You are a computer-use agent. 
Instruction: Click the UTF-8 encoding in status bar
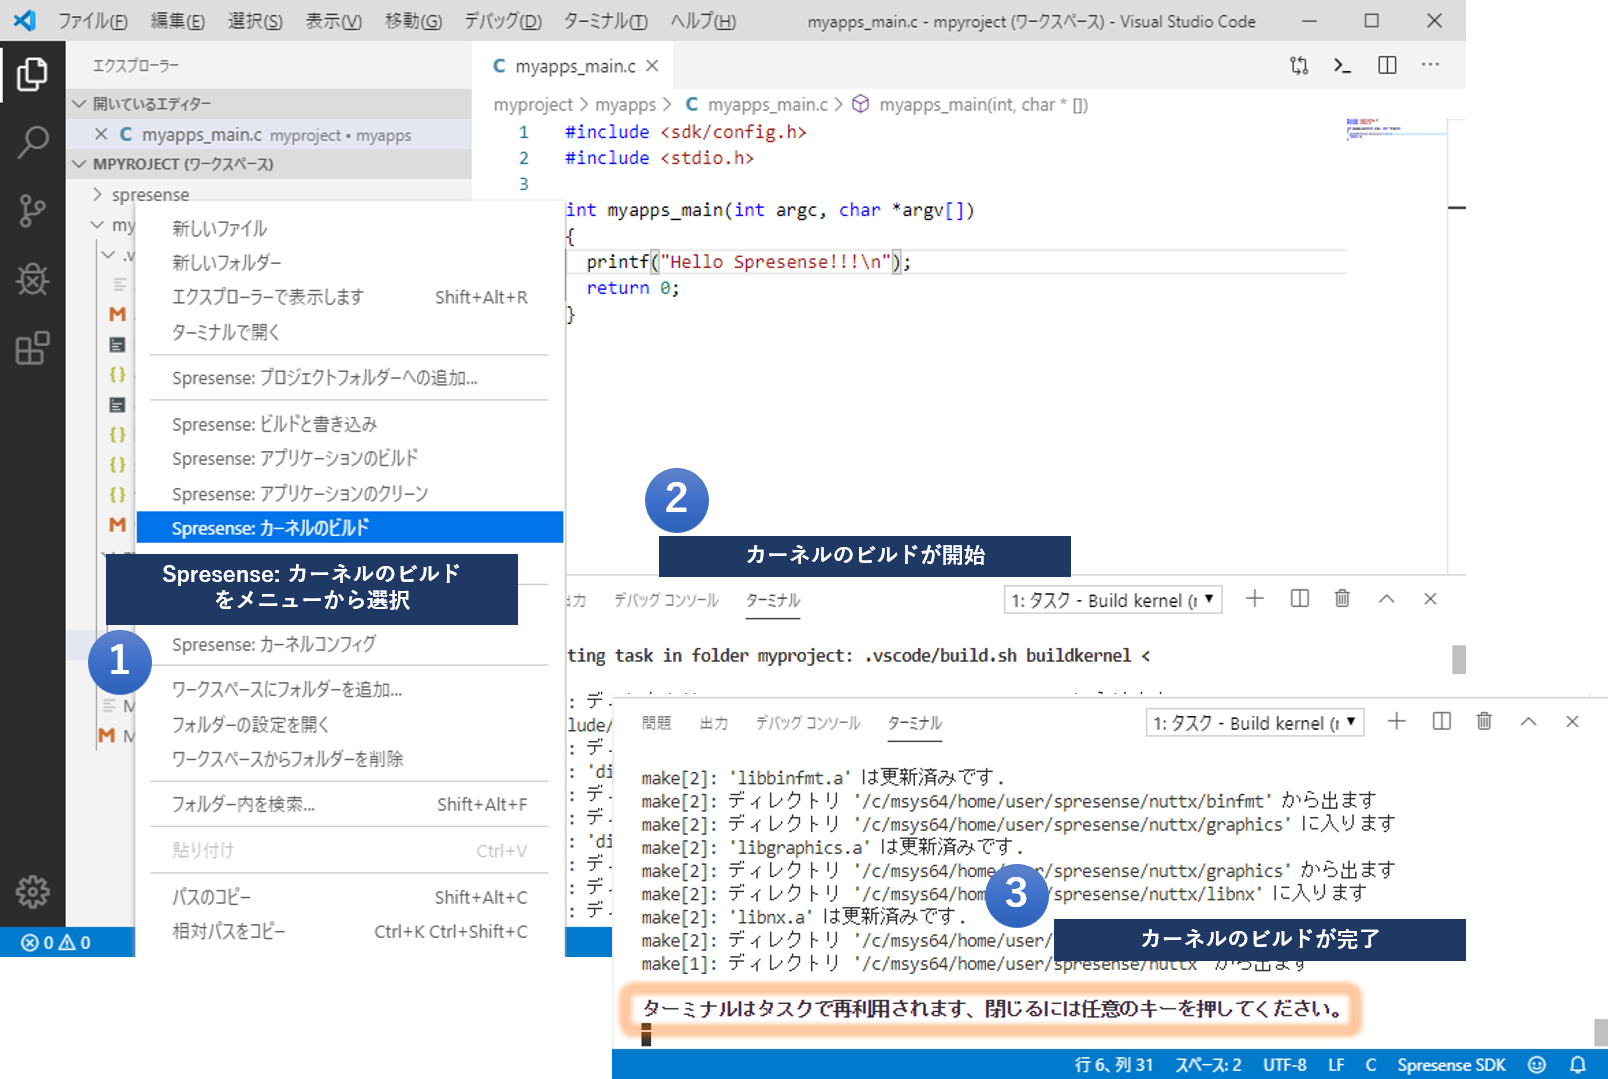coord(1284,1065)
